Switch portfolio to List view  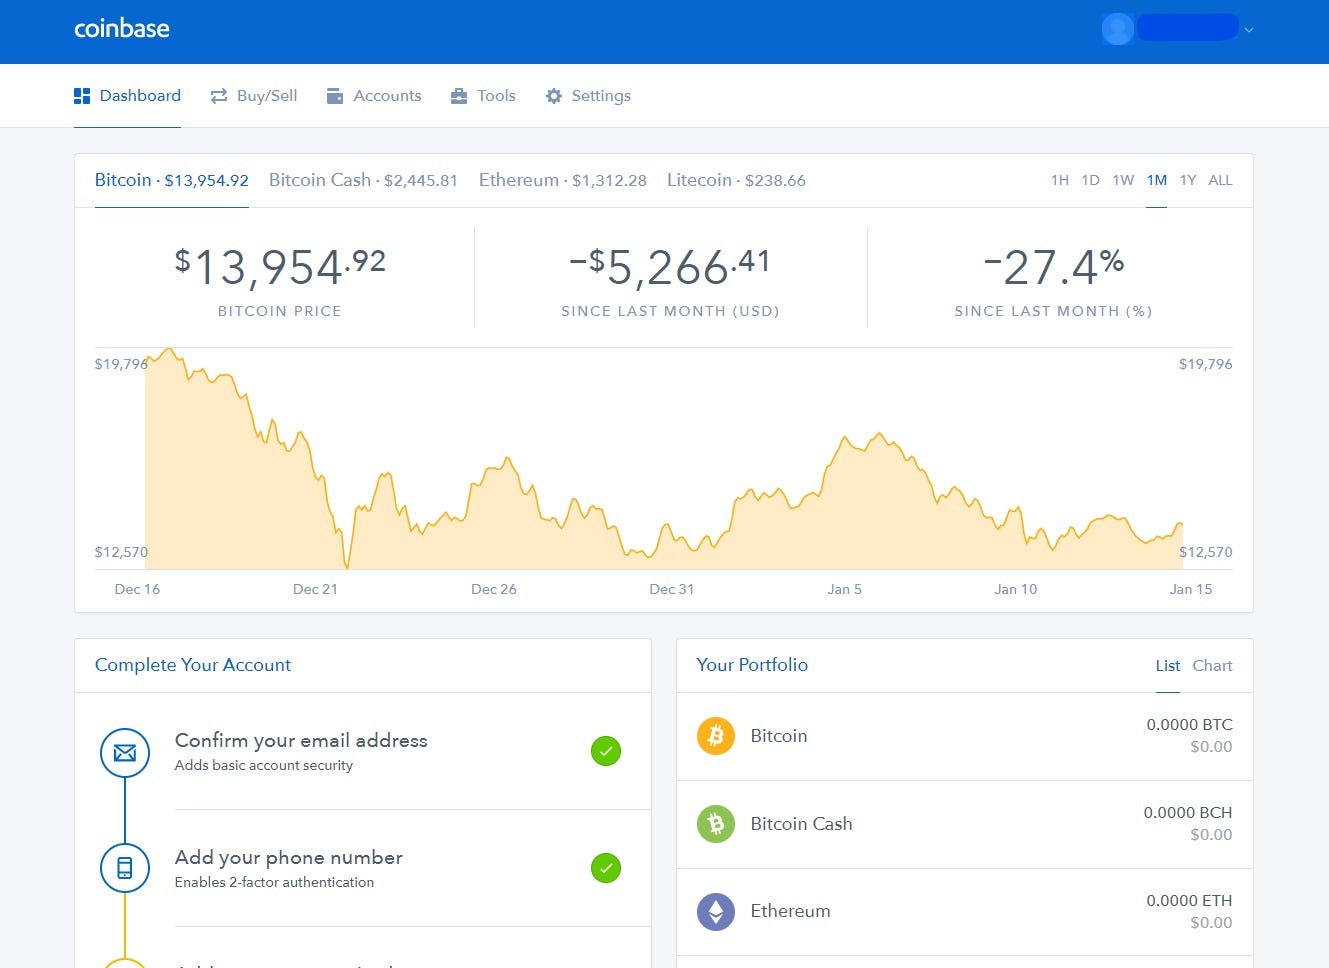click(x=1168, y=666)
